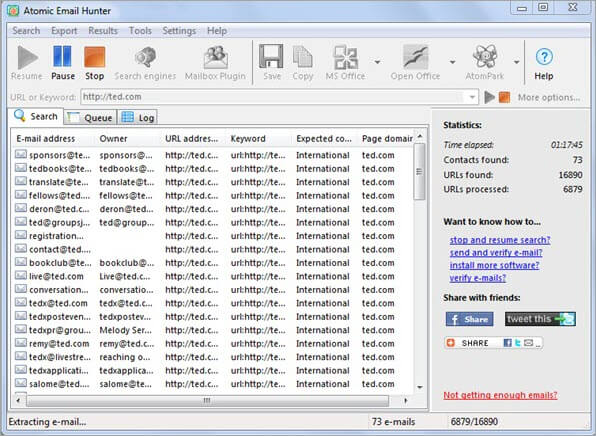Select the Search tab

tap(36, 116)
